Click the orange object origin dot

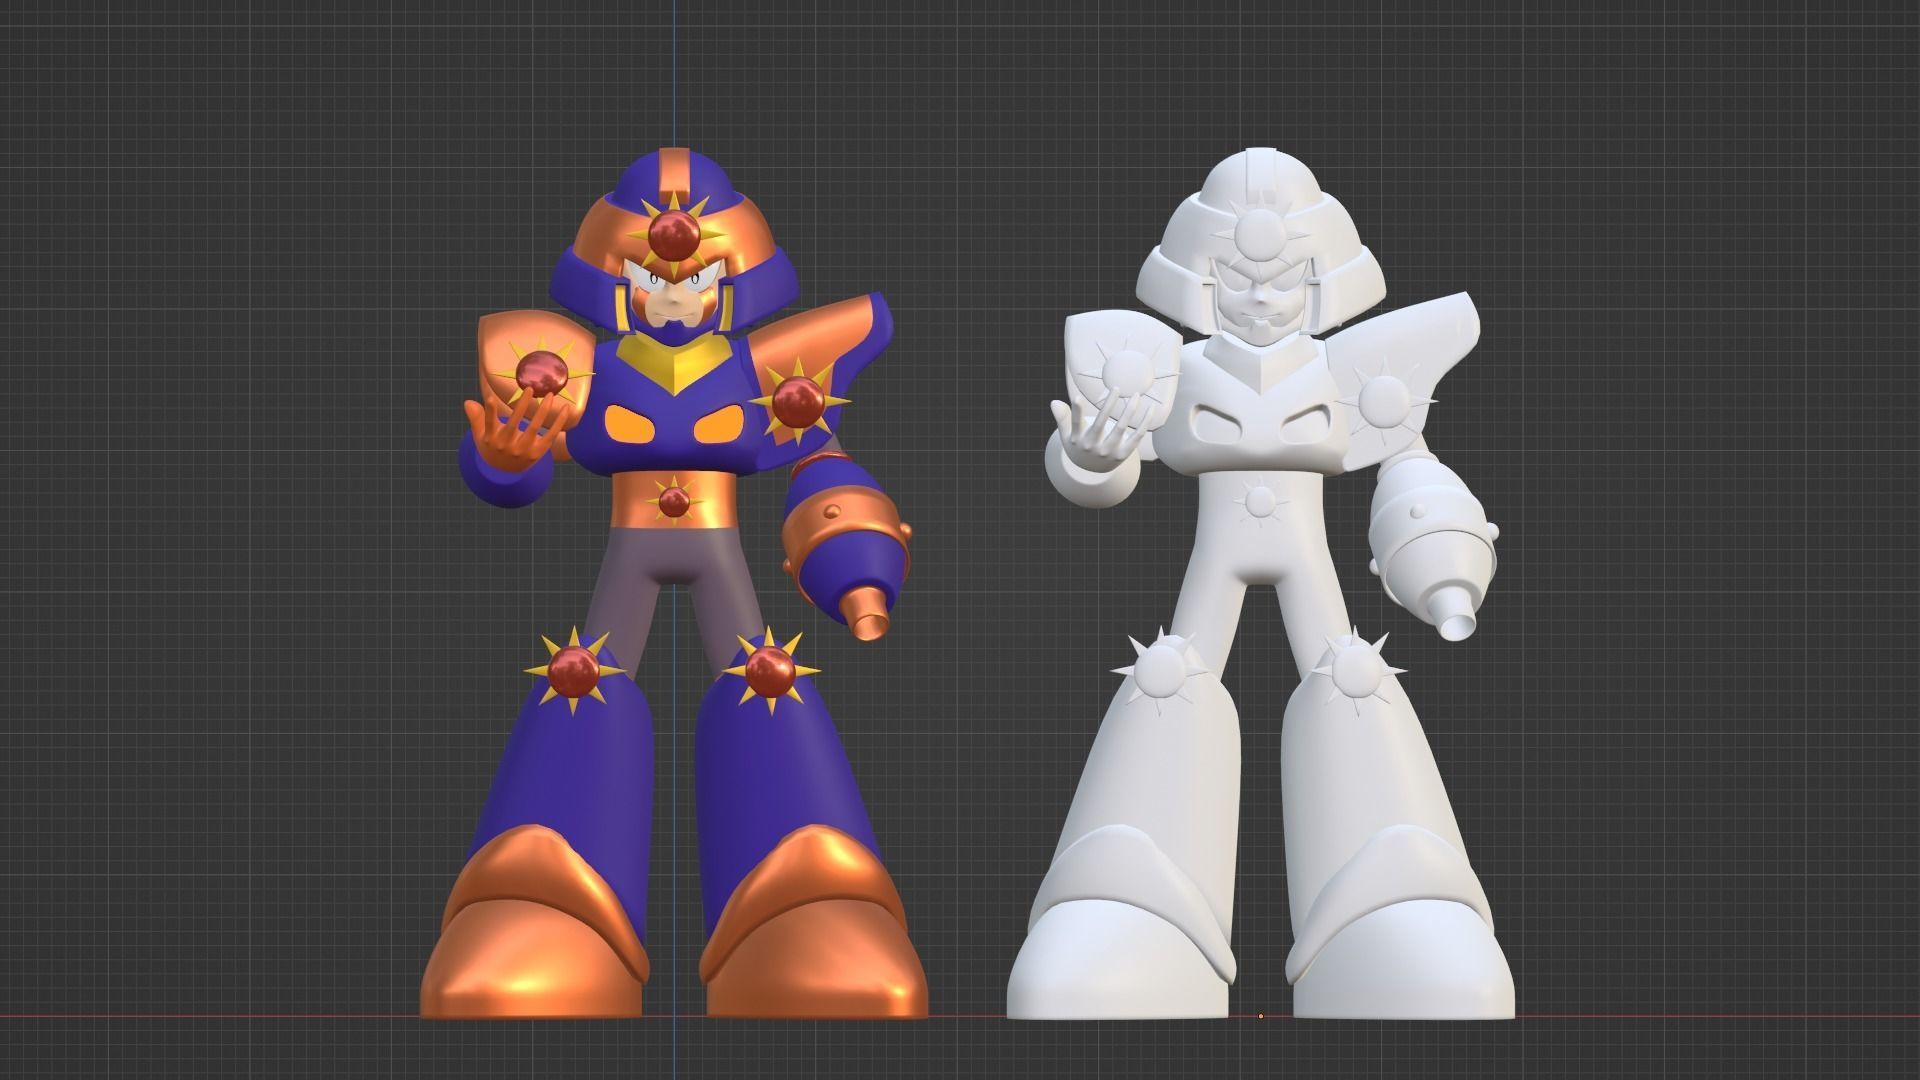pyautogui.click(x=1260, y=1016)
